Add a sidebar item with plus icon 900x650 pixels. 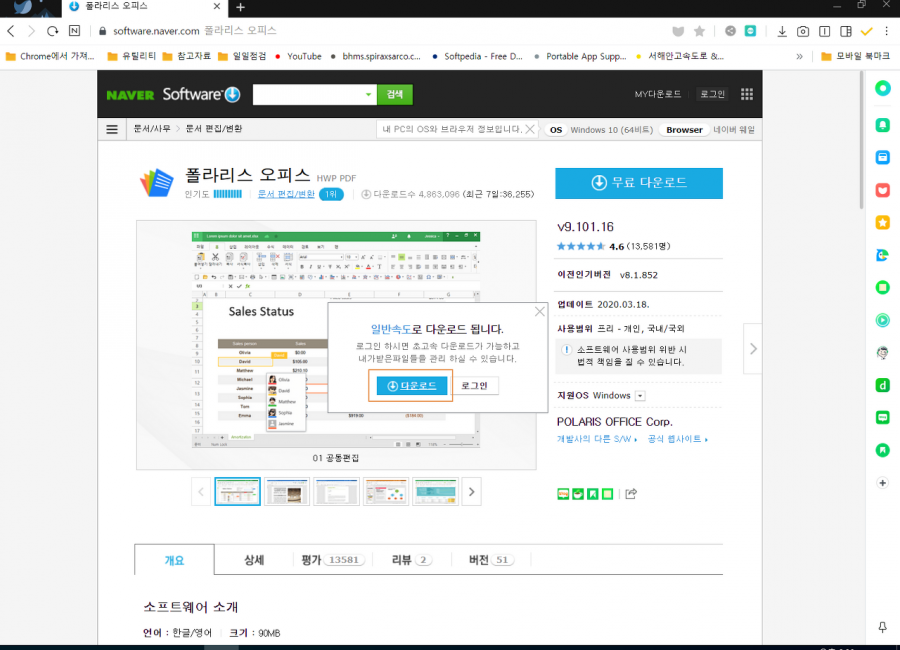[x=883, y=483]
